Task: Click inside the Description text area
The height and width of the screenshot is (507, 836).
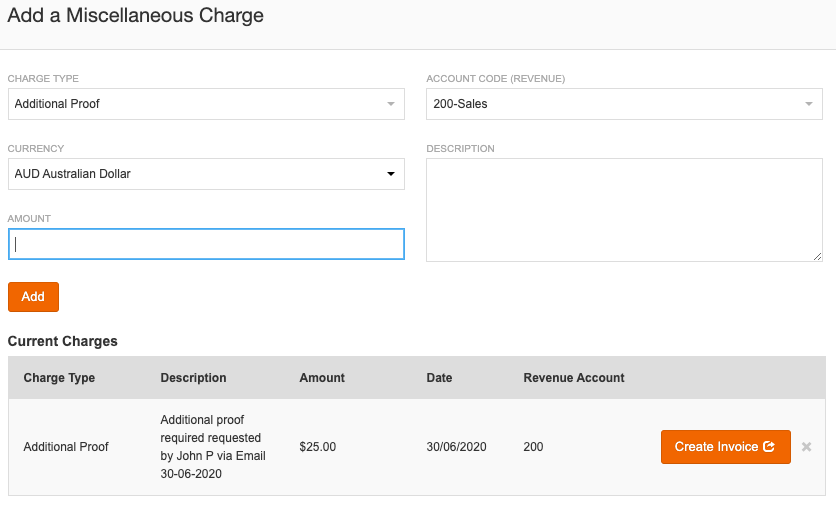Action: tap(624, 210)
